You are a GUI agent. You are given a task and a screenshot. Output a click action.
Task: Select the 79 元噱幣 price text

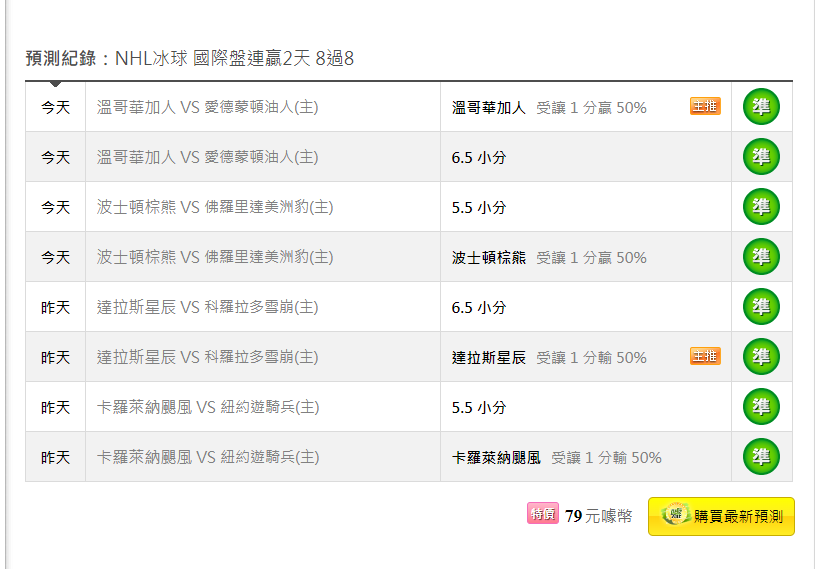pyautogui.click(x=598, y=516)
